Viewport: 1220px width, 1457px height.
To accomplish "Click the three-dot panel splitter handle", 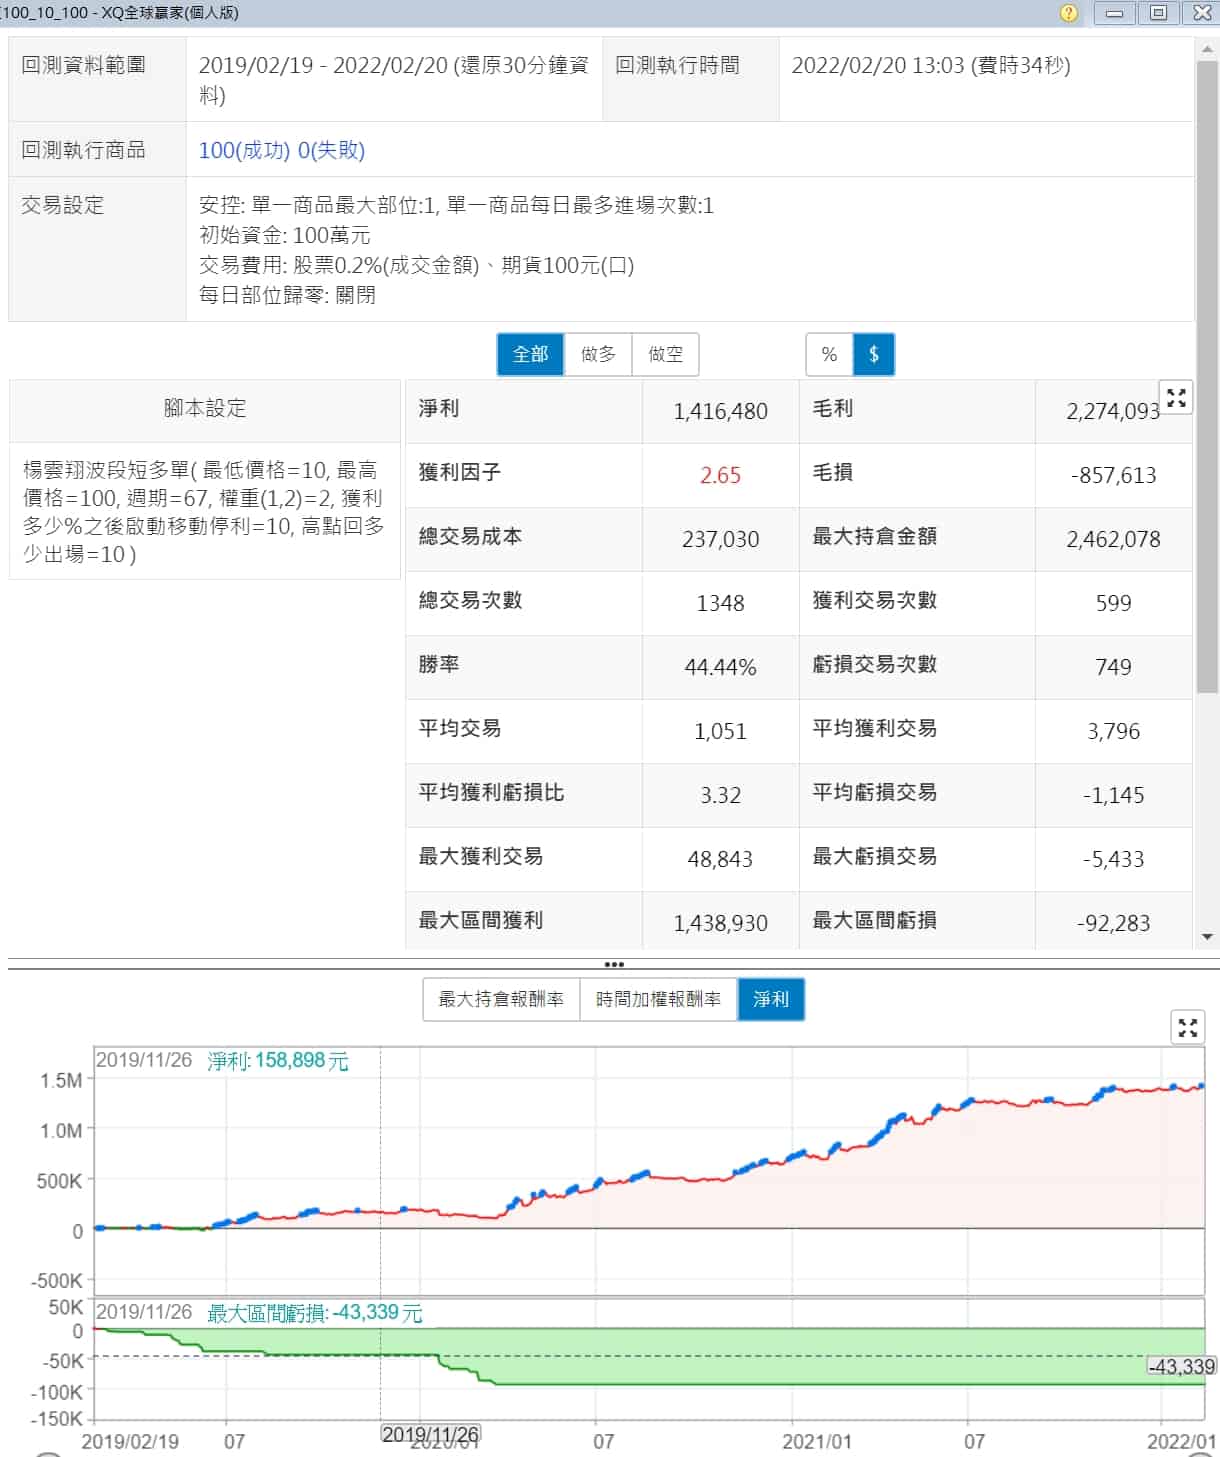I will (614, 964).
